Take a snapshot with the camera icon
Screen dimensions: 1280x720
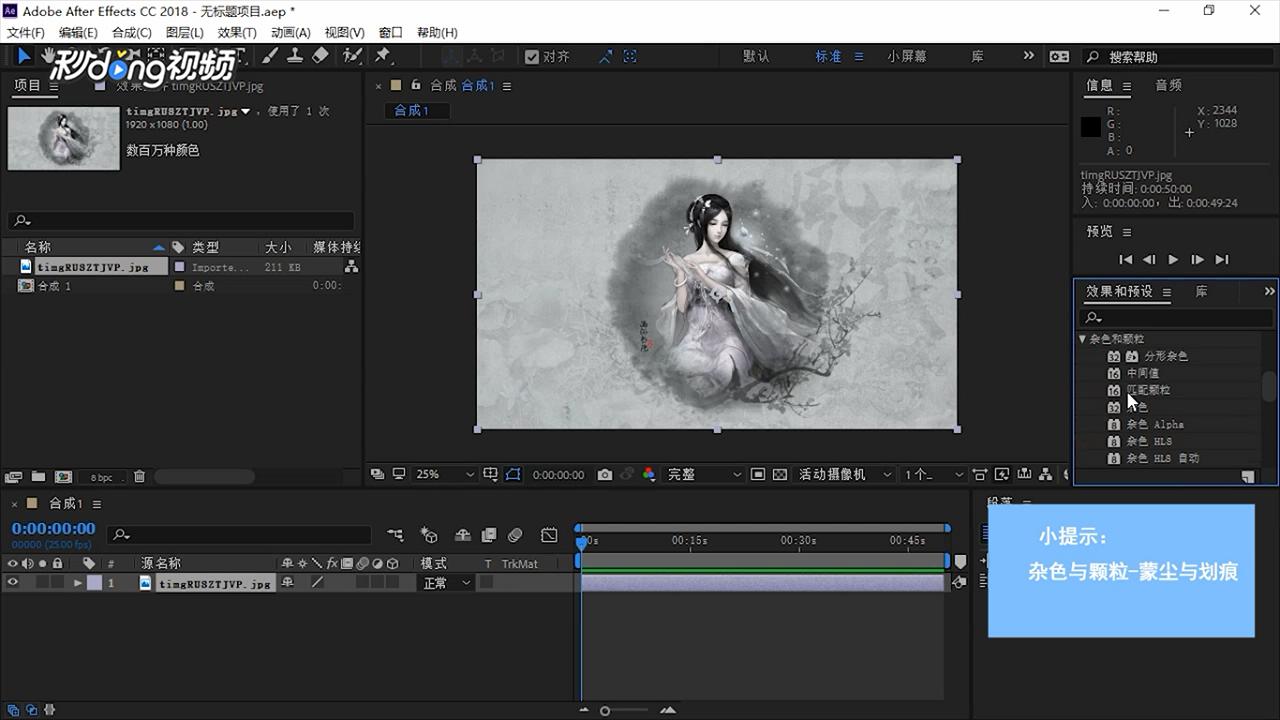point(605,475)
